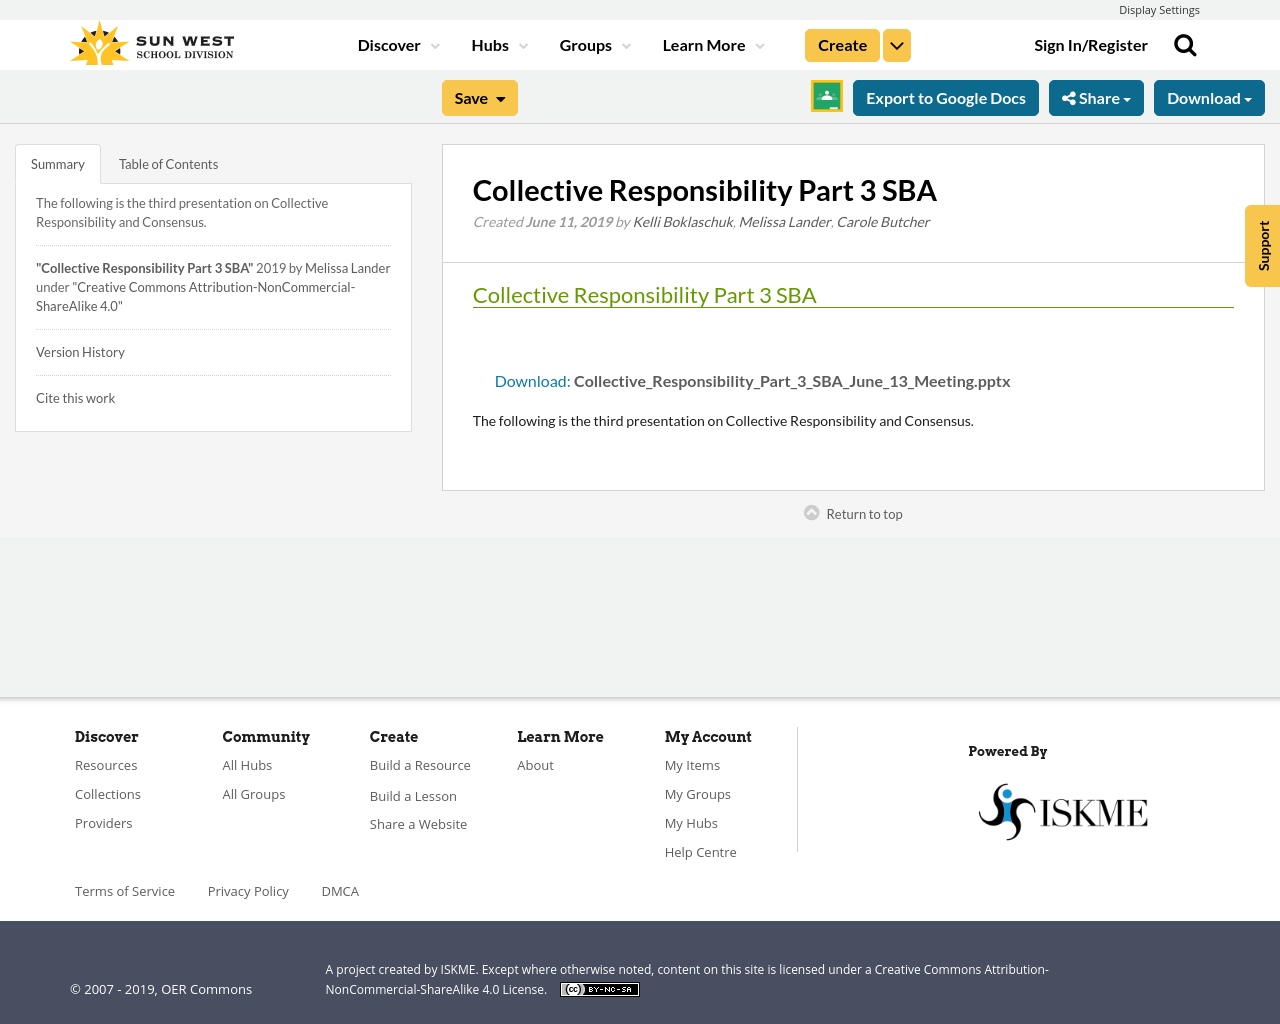The width and height of the screenshot is (1280, 1024).
Task: Open the Download options dropdown
Action: (1209, 97)
